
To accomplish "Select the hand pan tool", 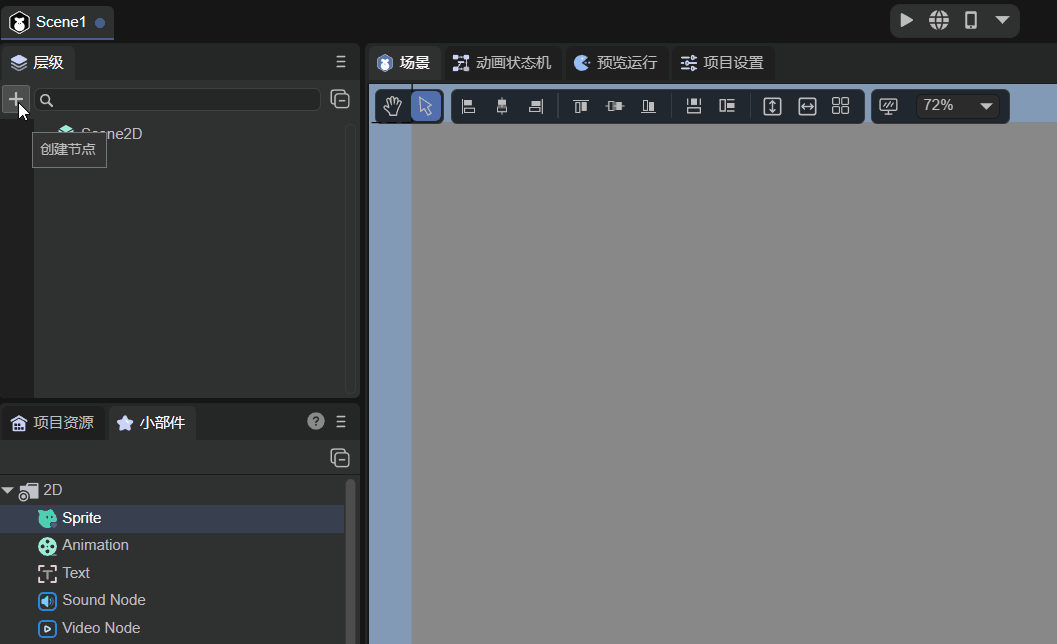I will tap(393, 106).
